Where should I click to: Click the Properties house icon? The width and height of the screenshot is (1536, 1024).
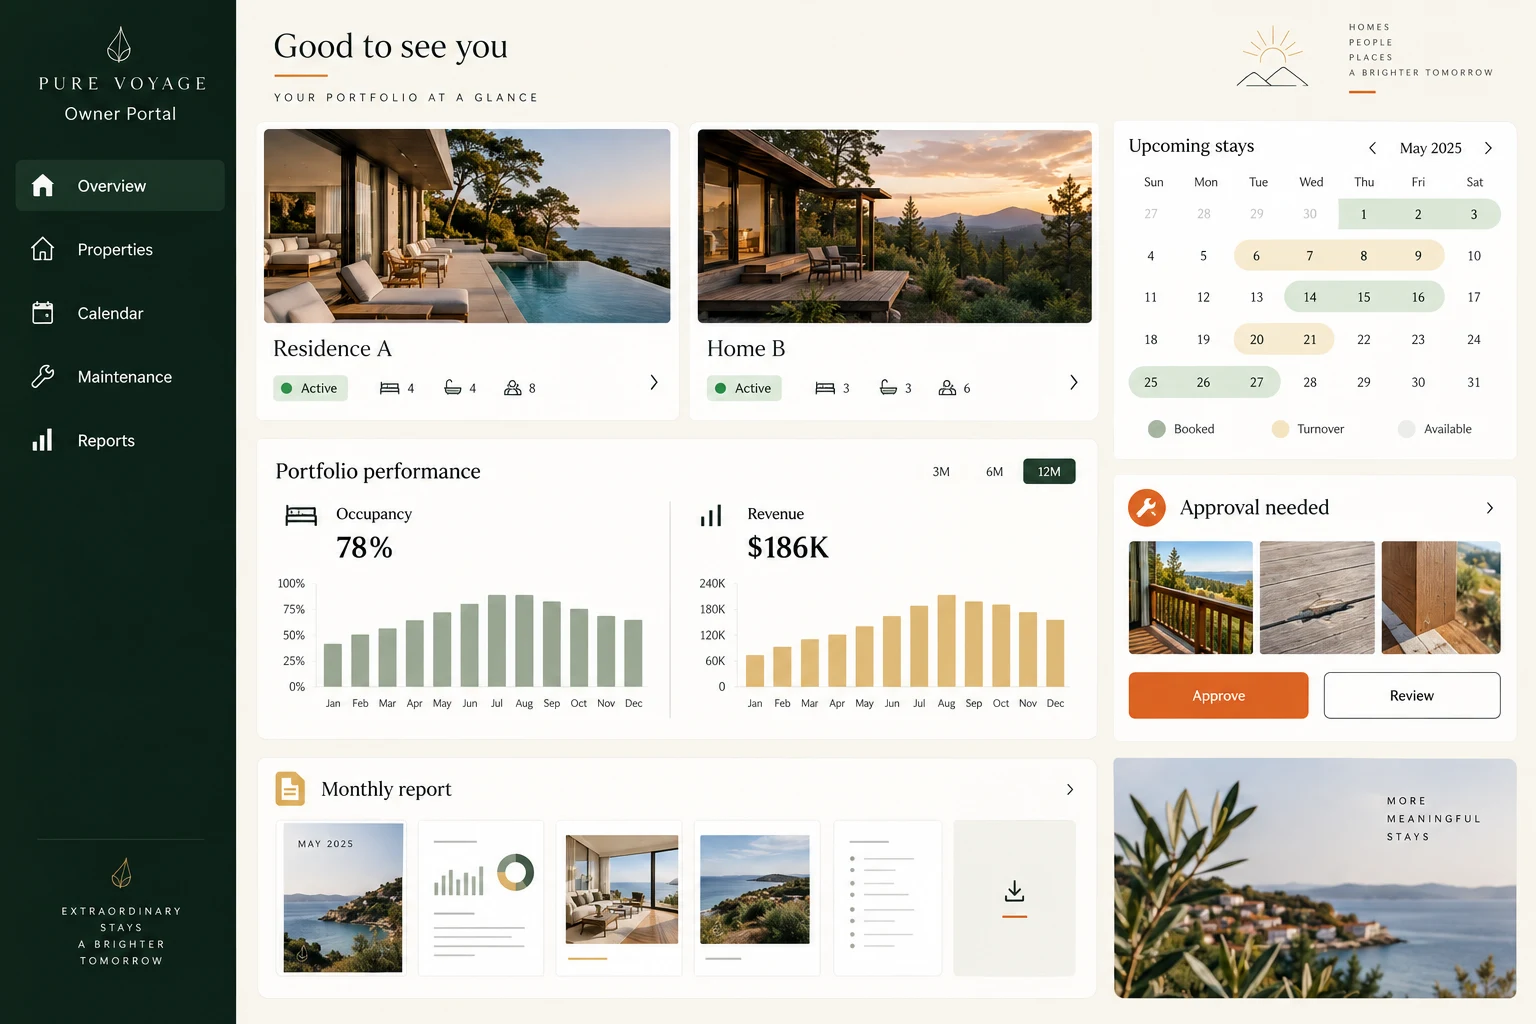point(42,249)
